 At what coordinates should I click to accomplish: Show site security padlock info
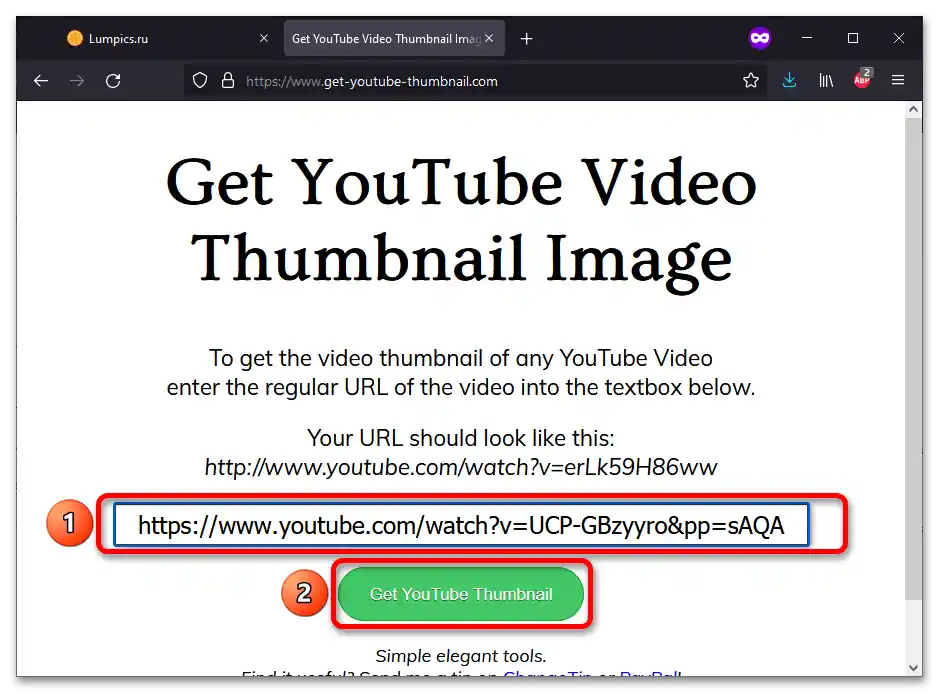[x=228, y=81]
